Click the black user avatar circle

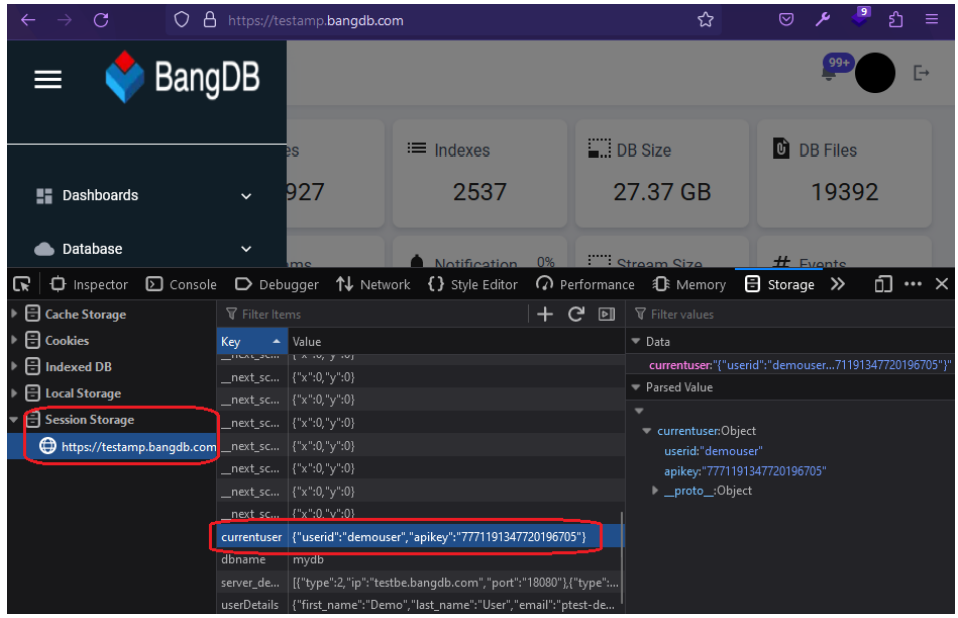pos(875,73)
